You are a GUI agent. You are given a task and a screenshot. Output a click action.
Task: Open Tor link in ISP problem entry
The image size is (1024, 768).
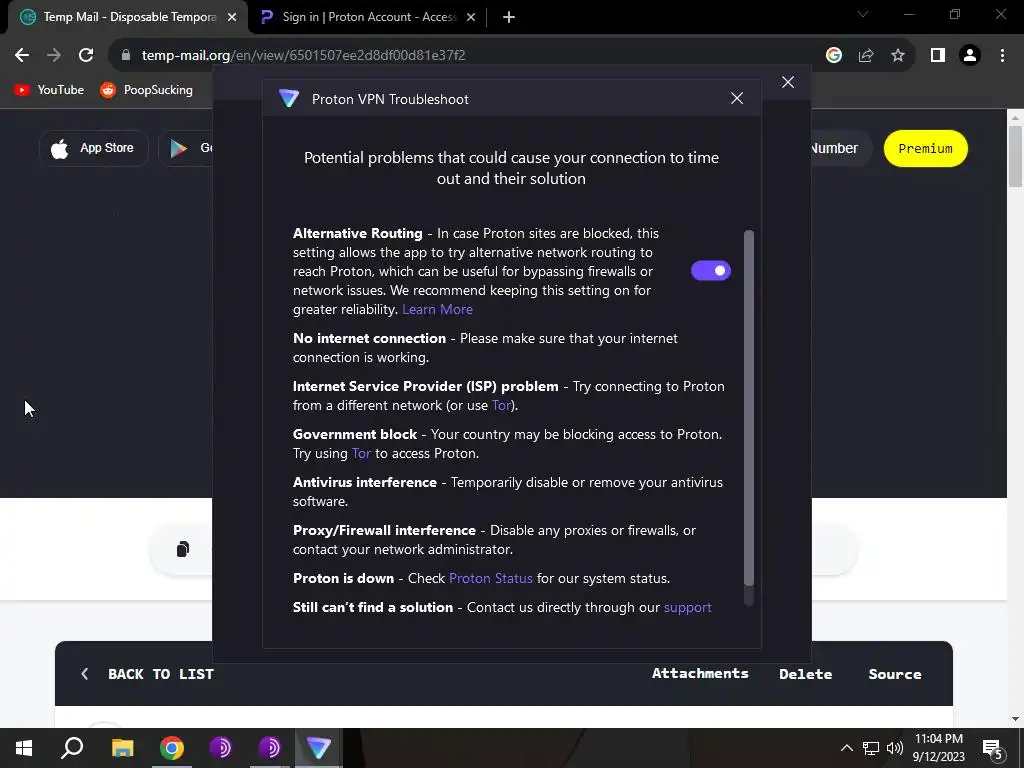point(501,406)
